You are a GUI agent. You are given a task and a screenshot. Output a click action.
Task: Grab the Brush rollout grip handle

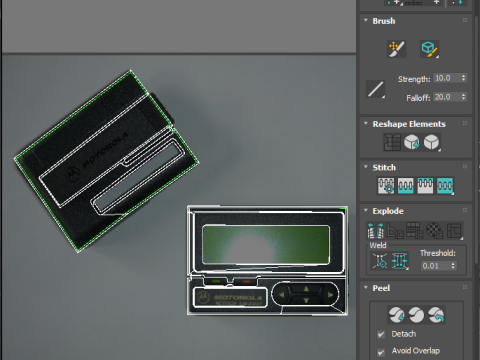[x=465, y=20]
